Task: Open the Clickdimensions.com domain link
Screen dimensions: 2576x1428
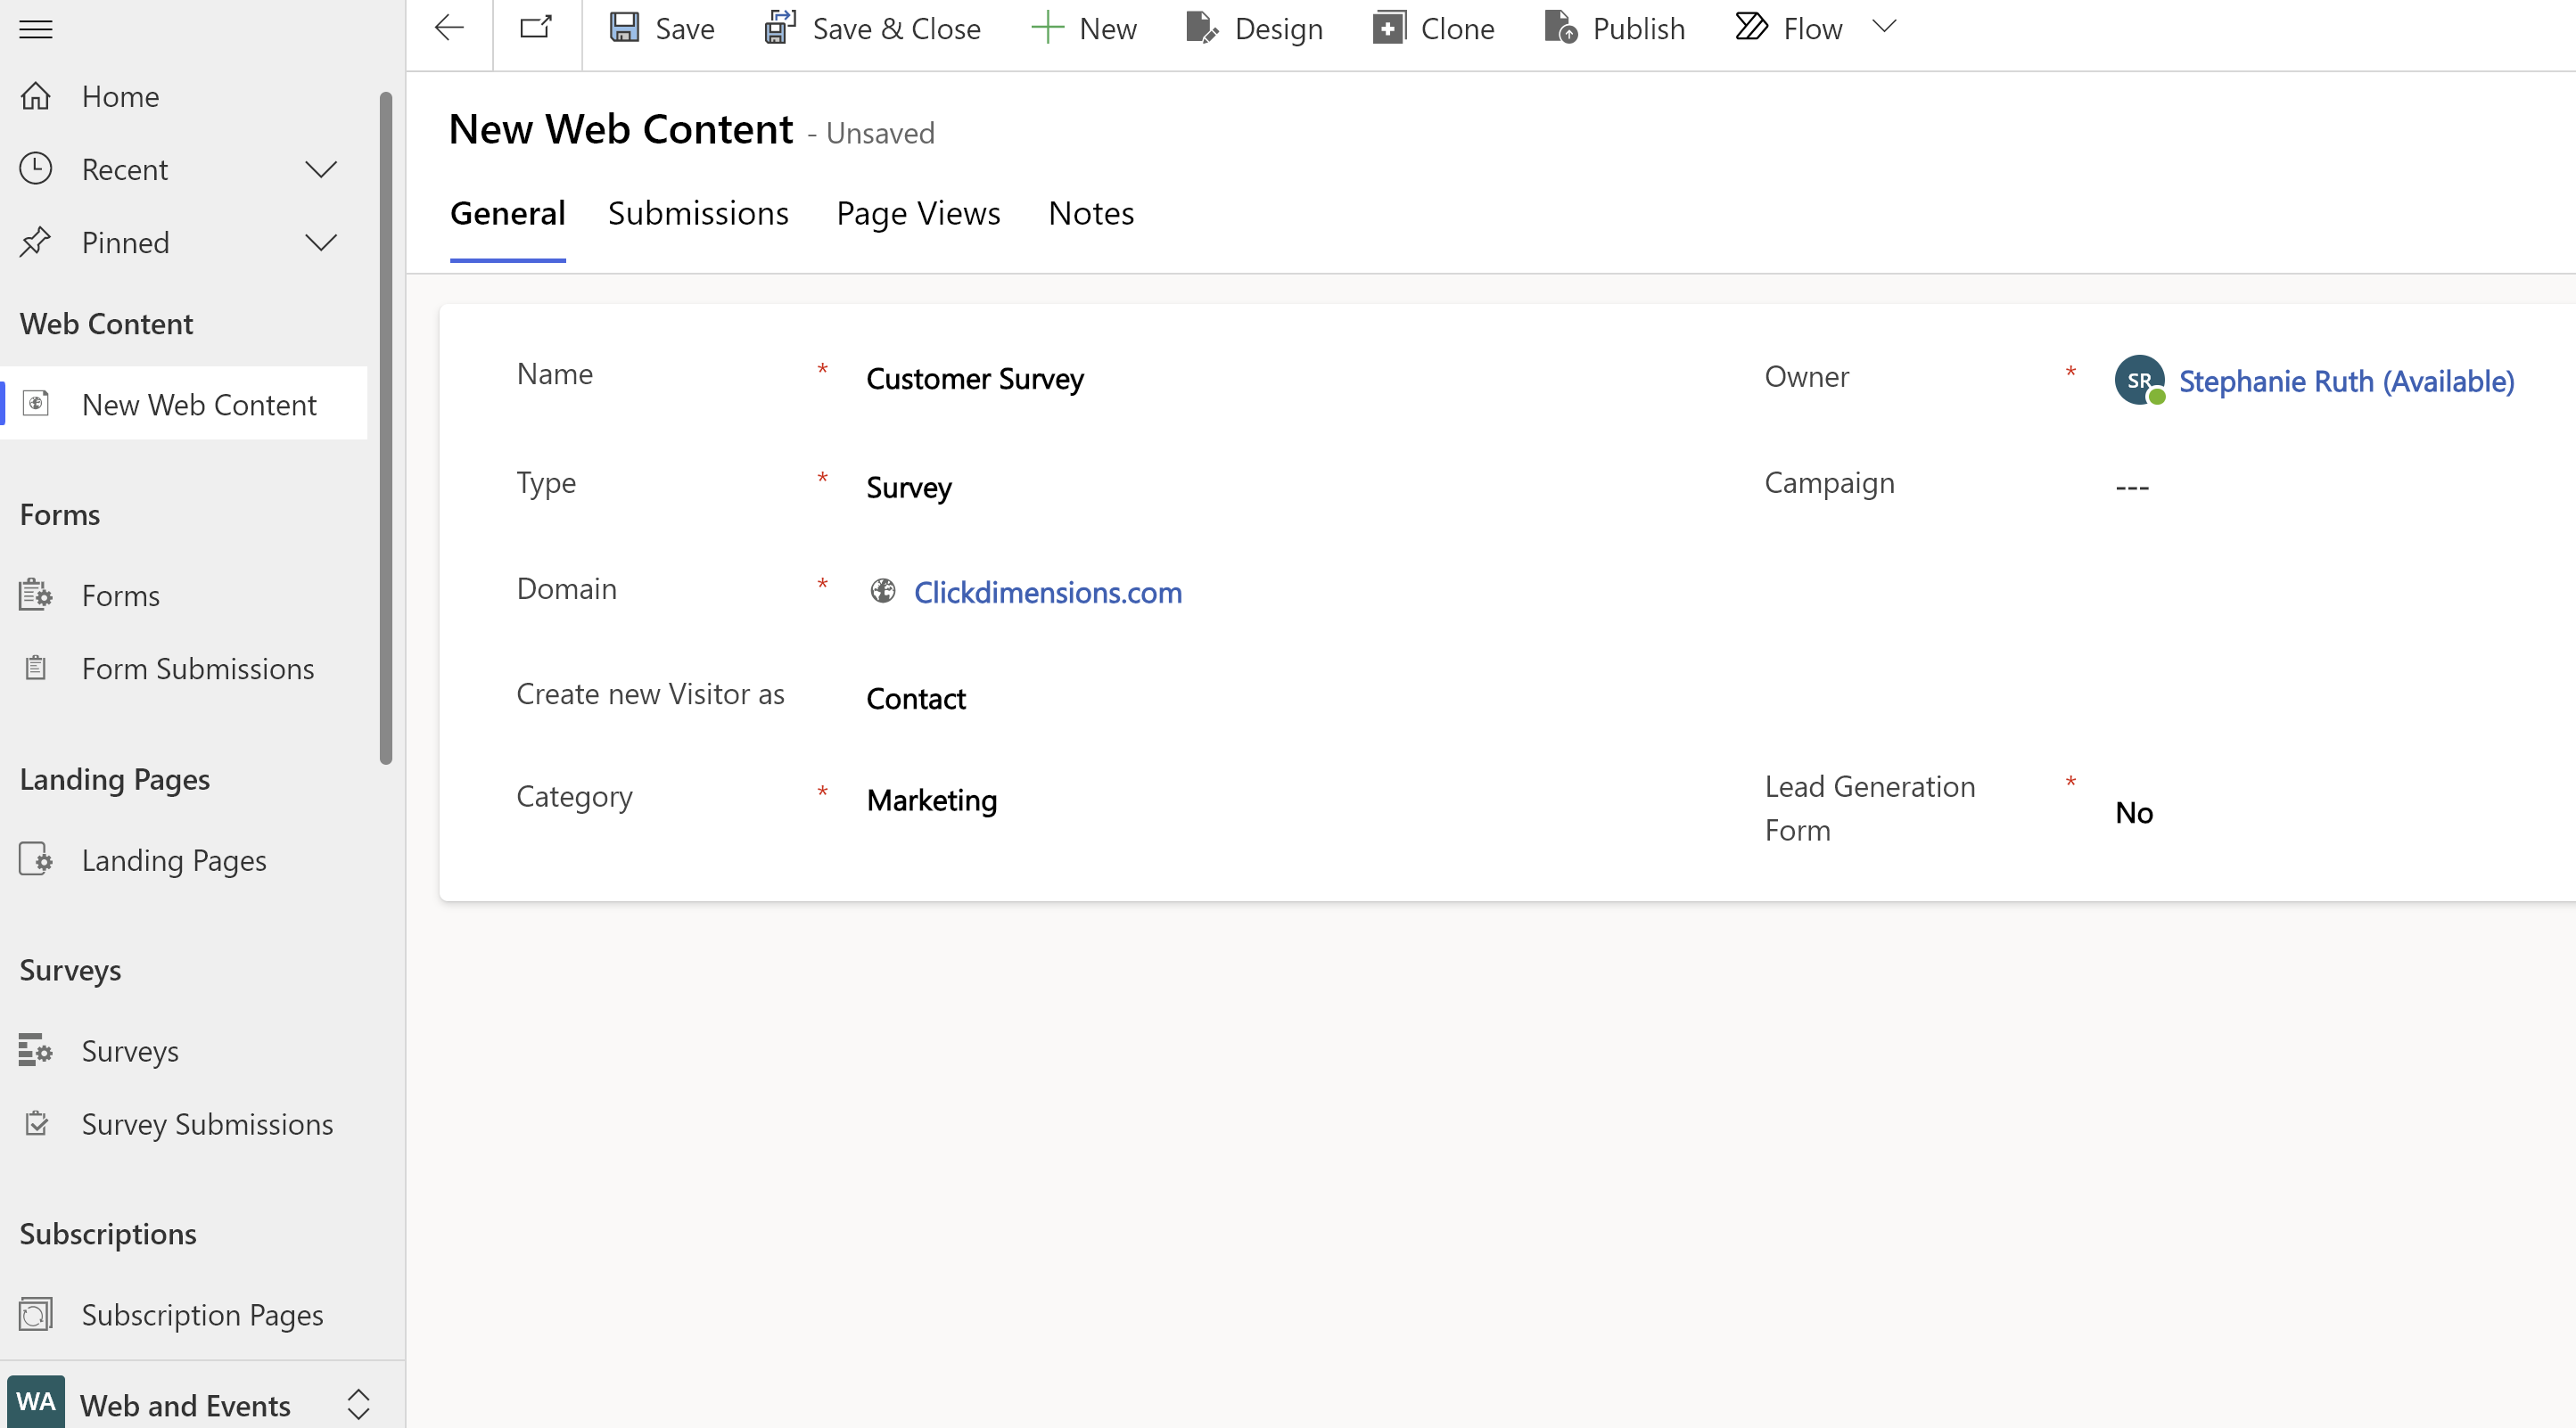Action: pyautogui.click(x=1047, y=592)
